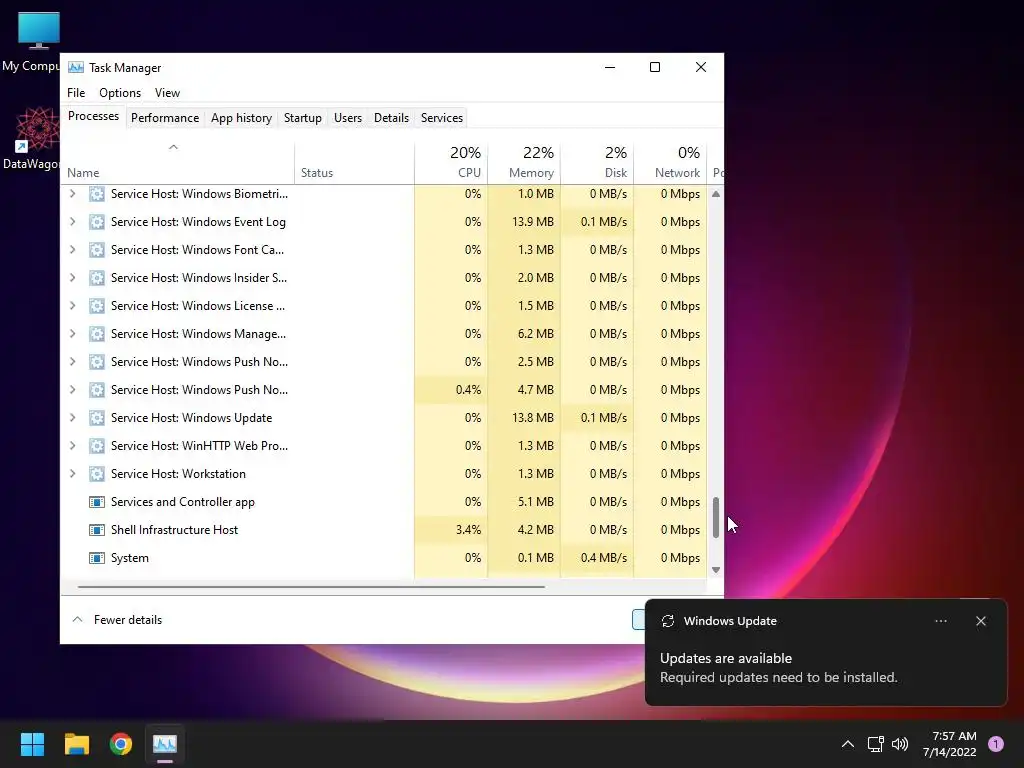1024x768 pixels.
Task: Show hidden system tray icons
Action: point(848,744)
